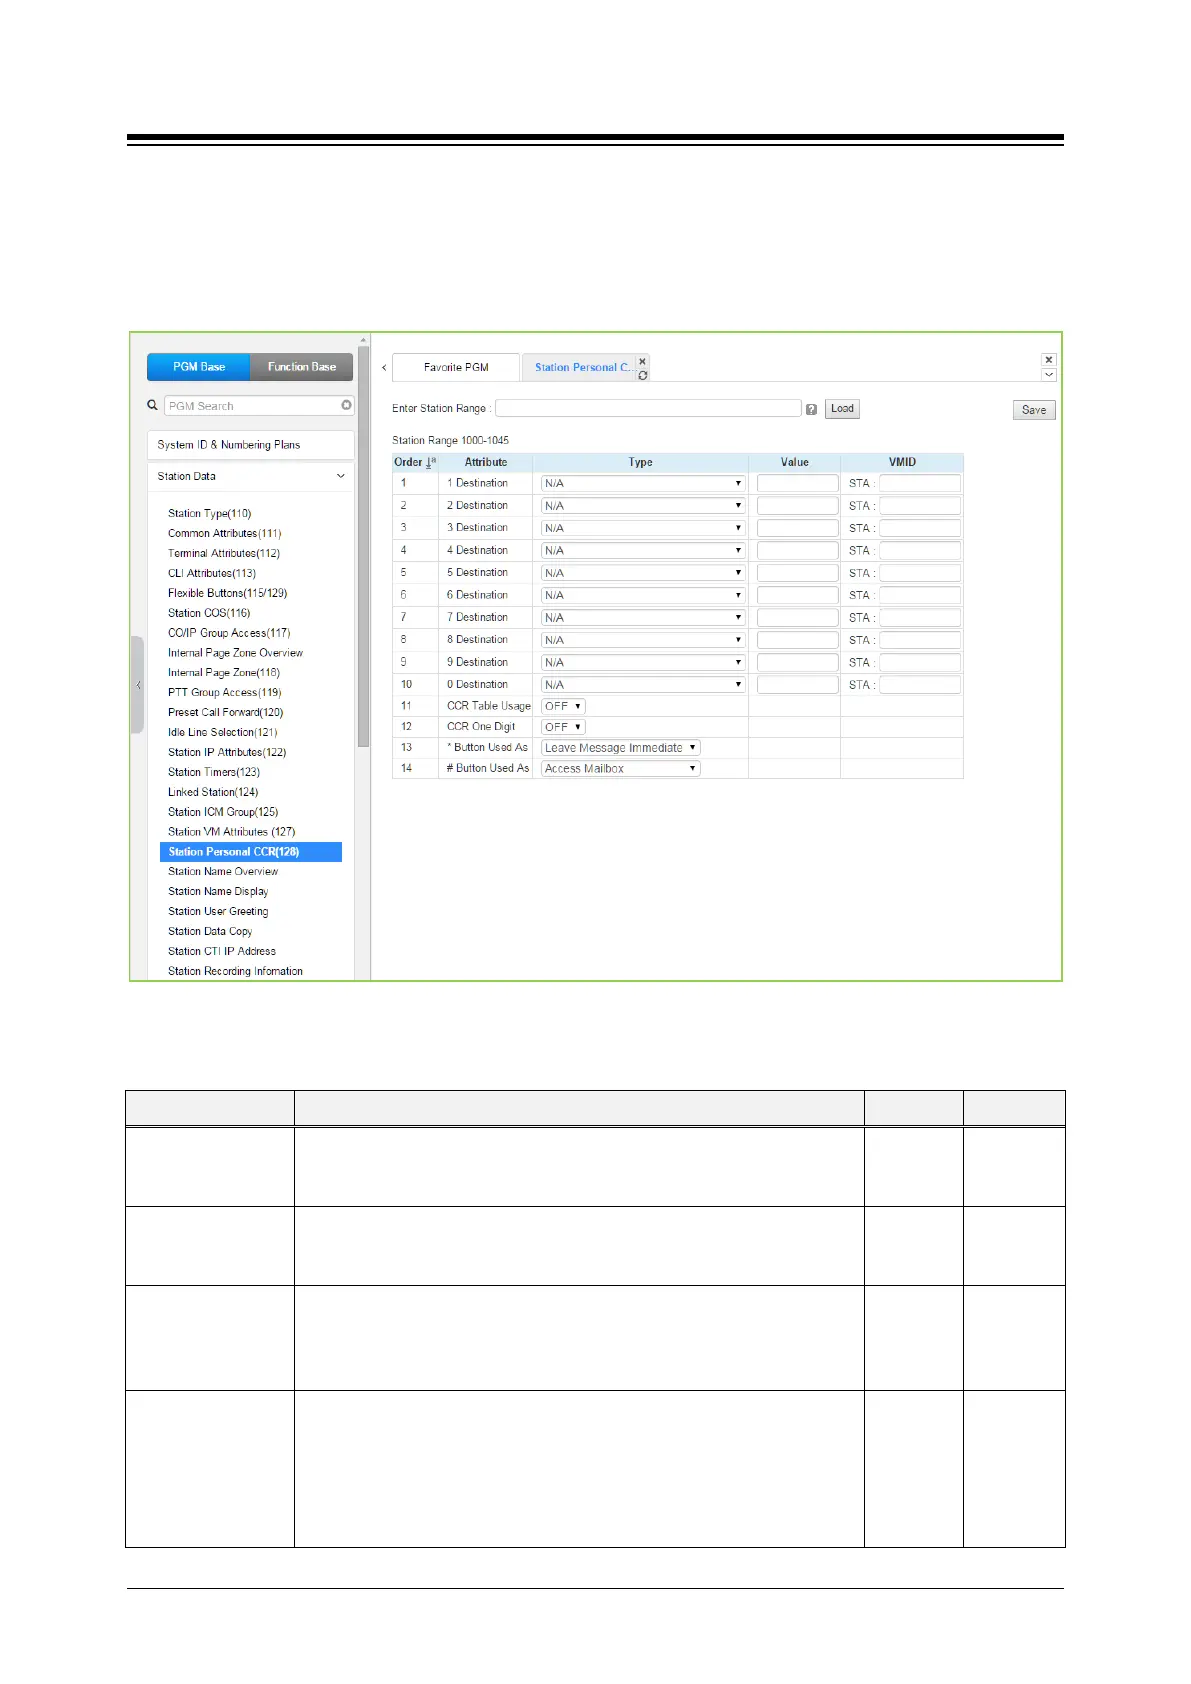The width and height of the screenshot is (1191, 1684).
Task: Open CO/IP Group Access(117)
Action: (x=229, y=633)
